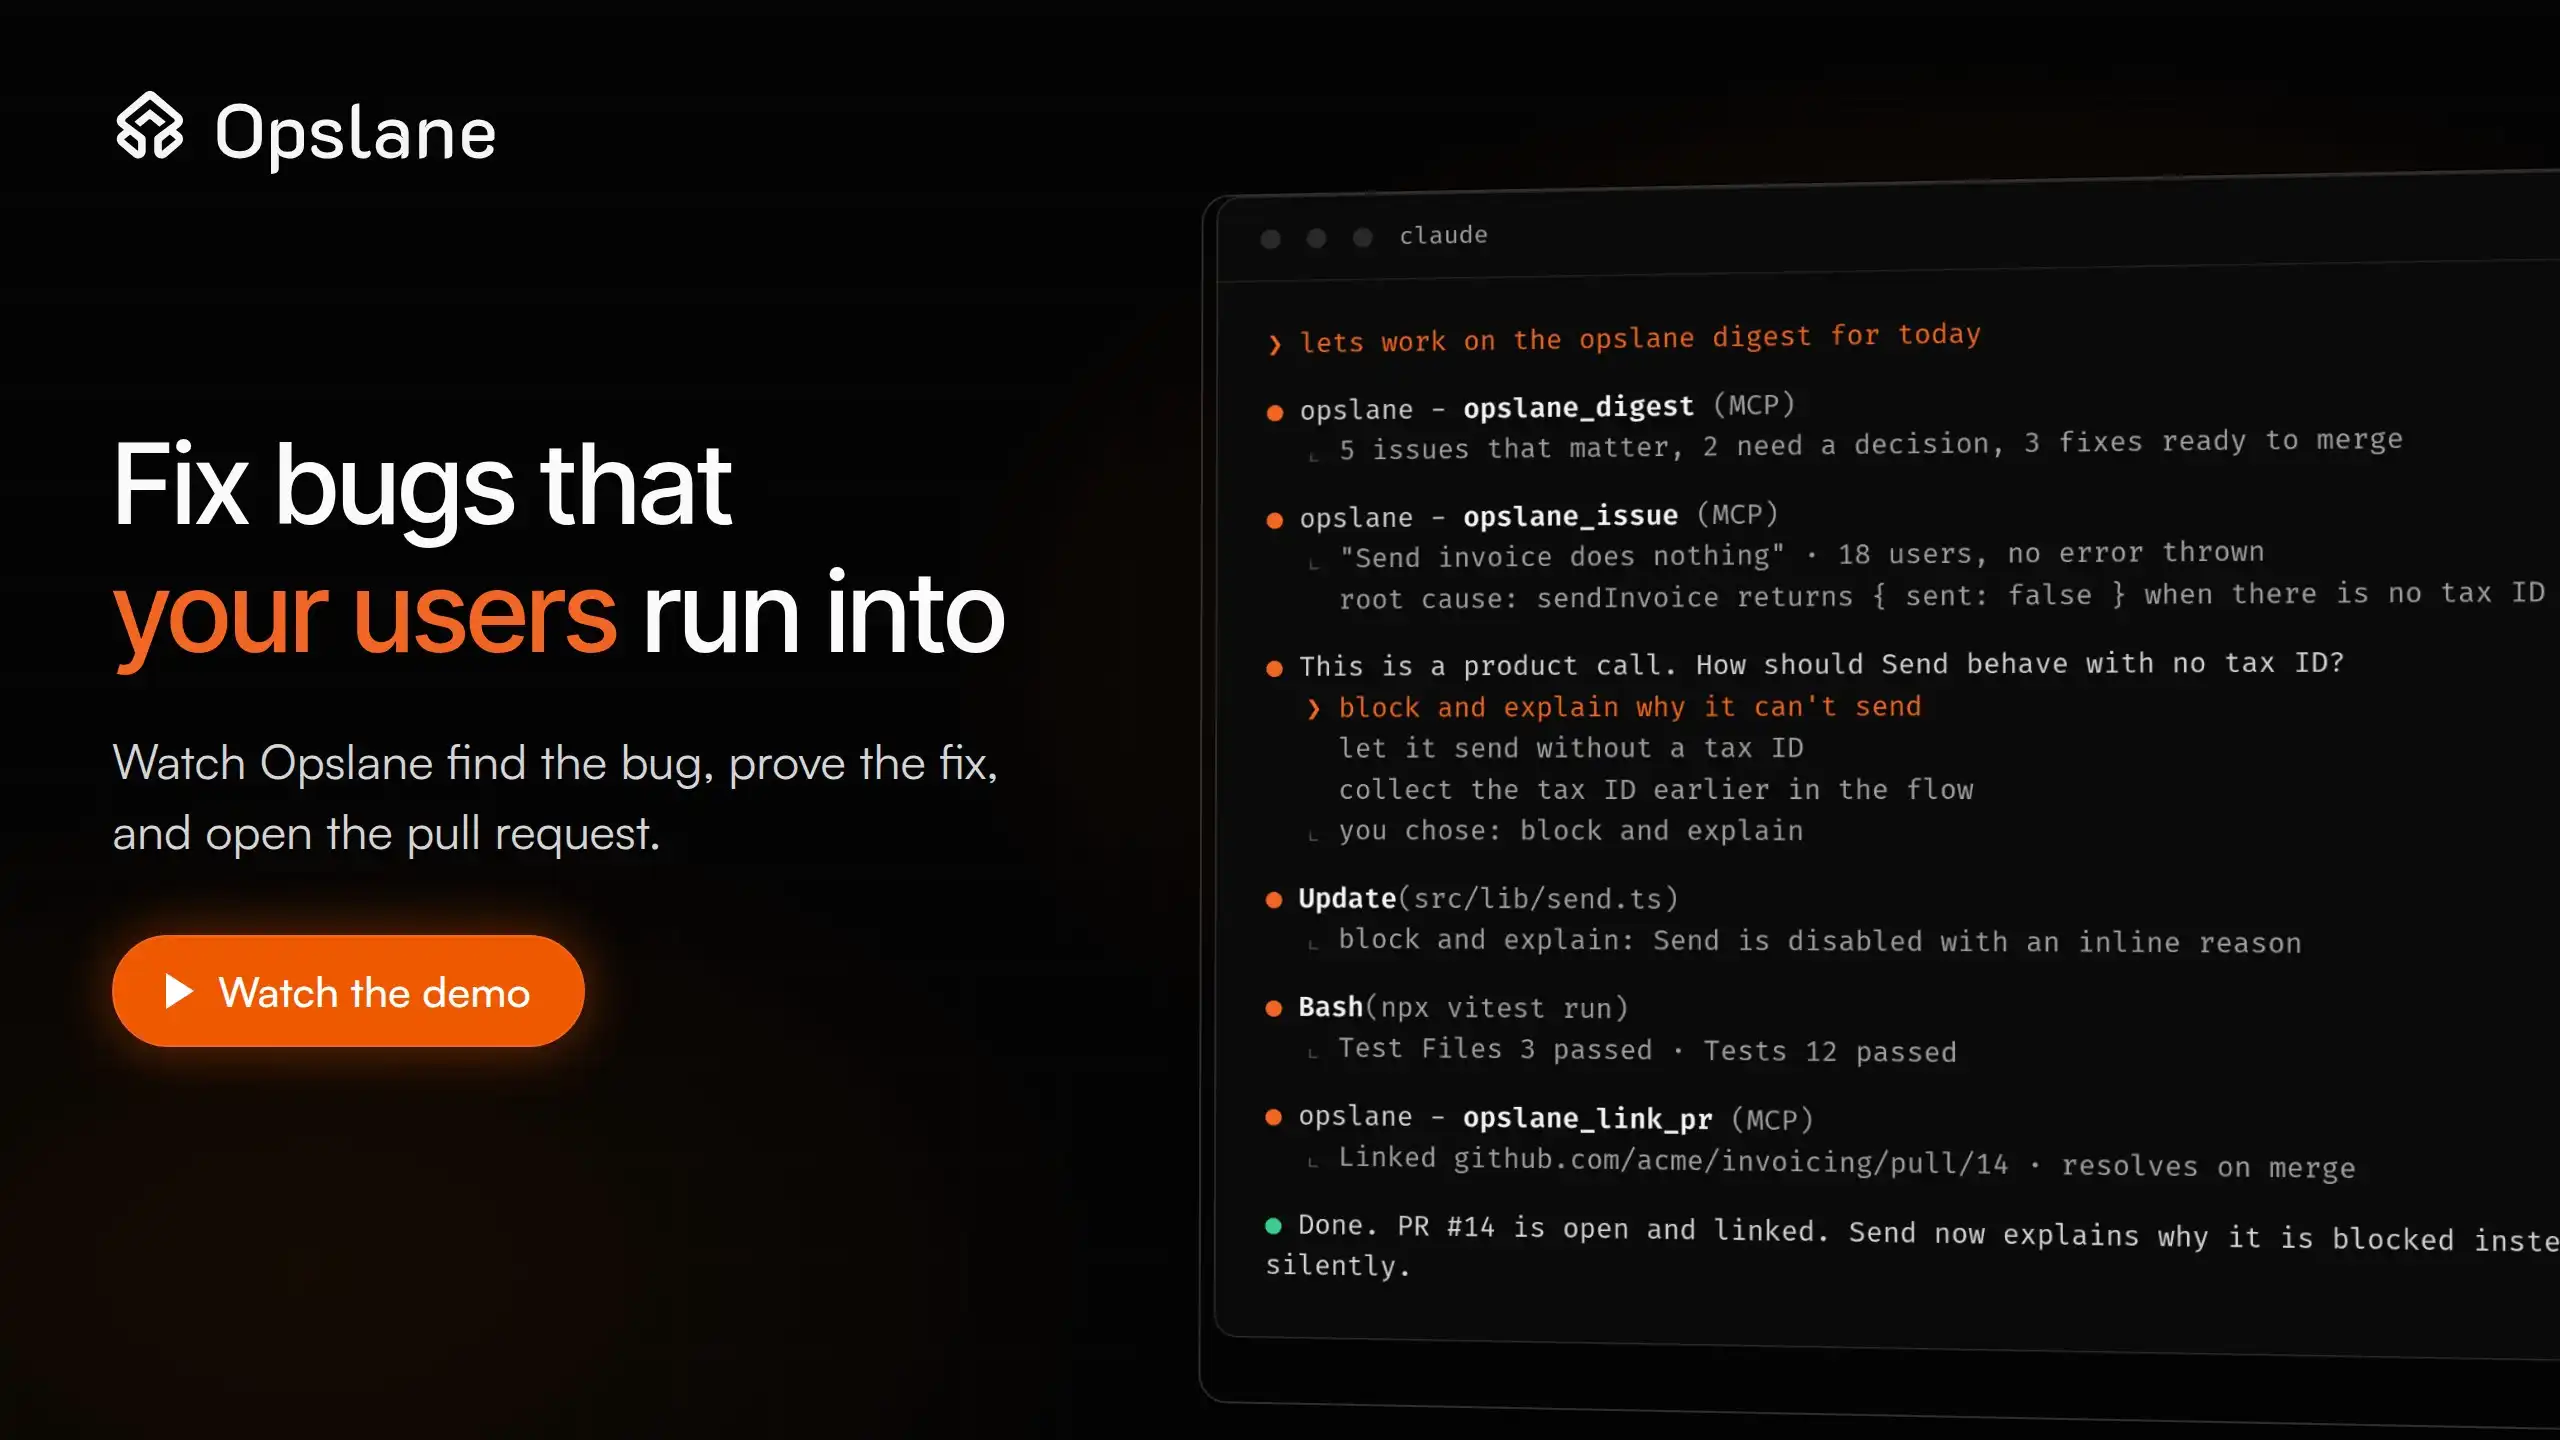
Task: Click 'Test Files 3 passed' result line
Action: coord(1648,1050)
